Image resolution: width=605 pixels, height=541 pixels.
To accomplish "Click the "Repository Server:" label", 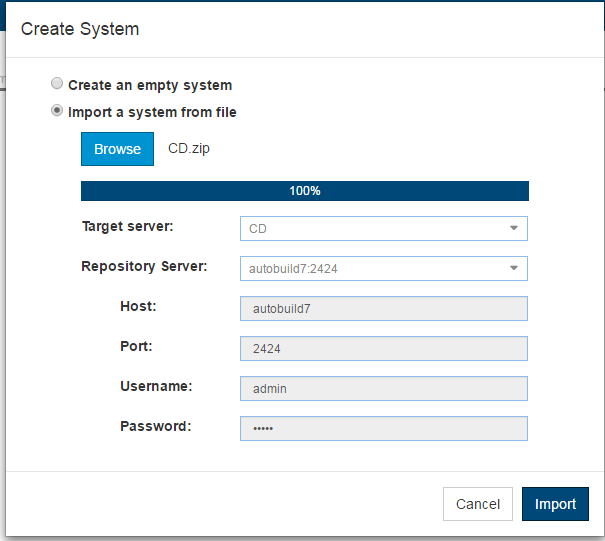I will (x=144, y=266).
